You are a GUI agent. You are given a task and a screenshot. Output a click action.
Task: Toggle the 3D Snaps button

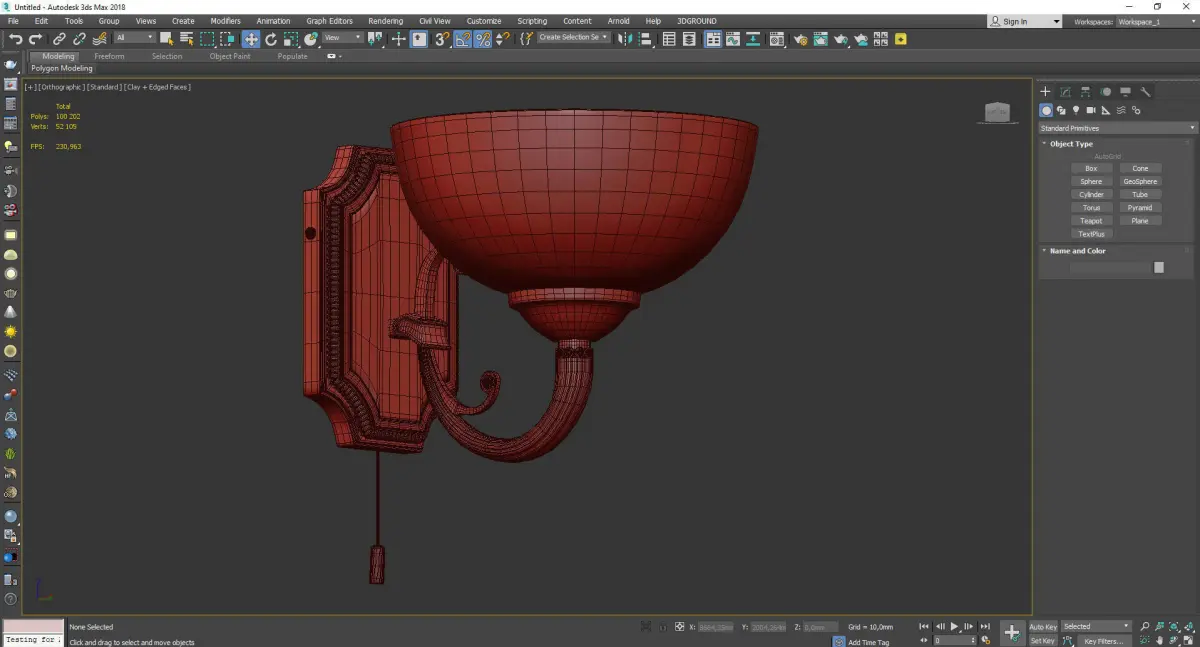coord(441,39)
